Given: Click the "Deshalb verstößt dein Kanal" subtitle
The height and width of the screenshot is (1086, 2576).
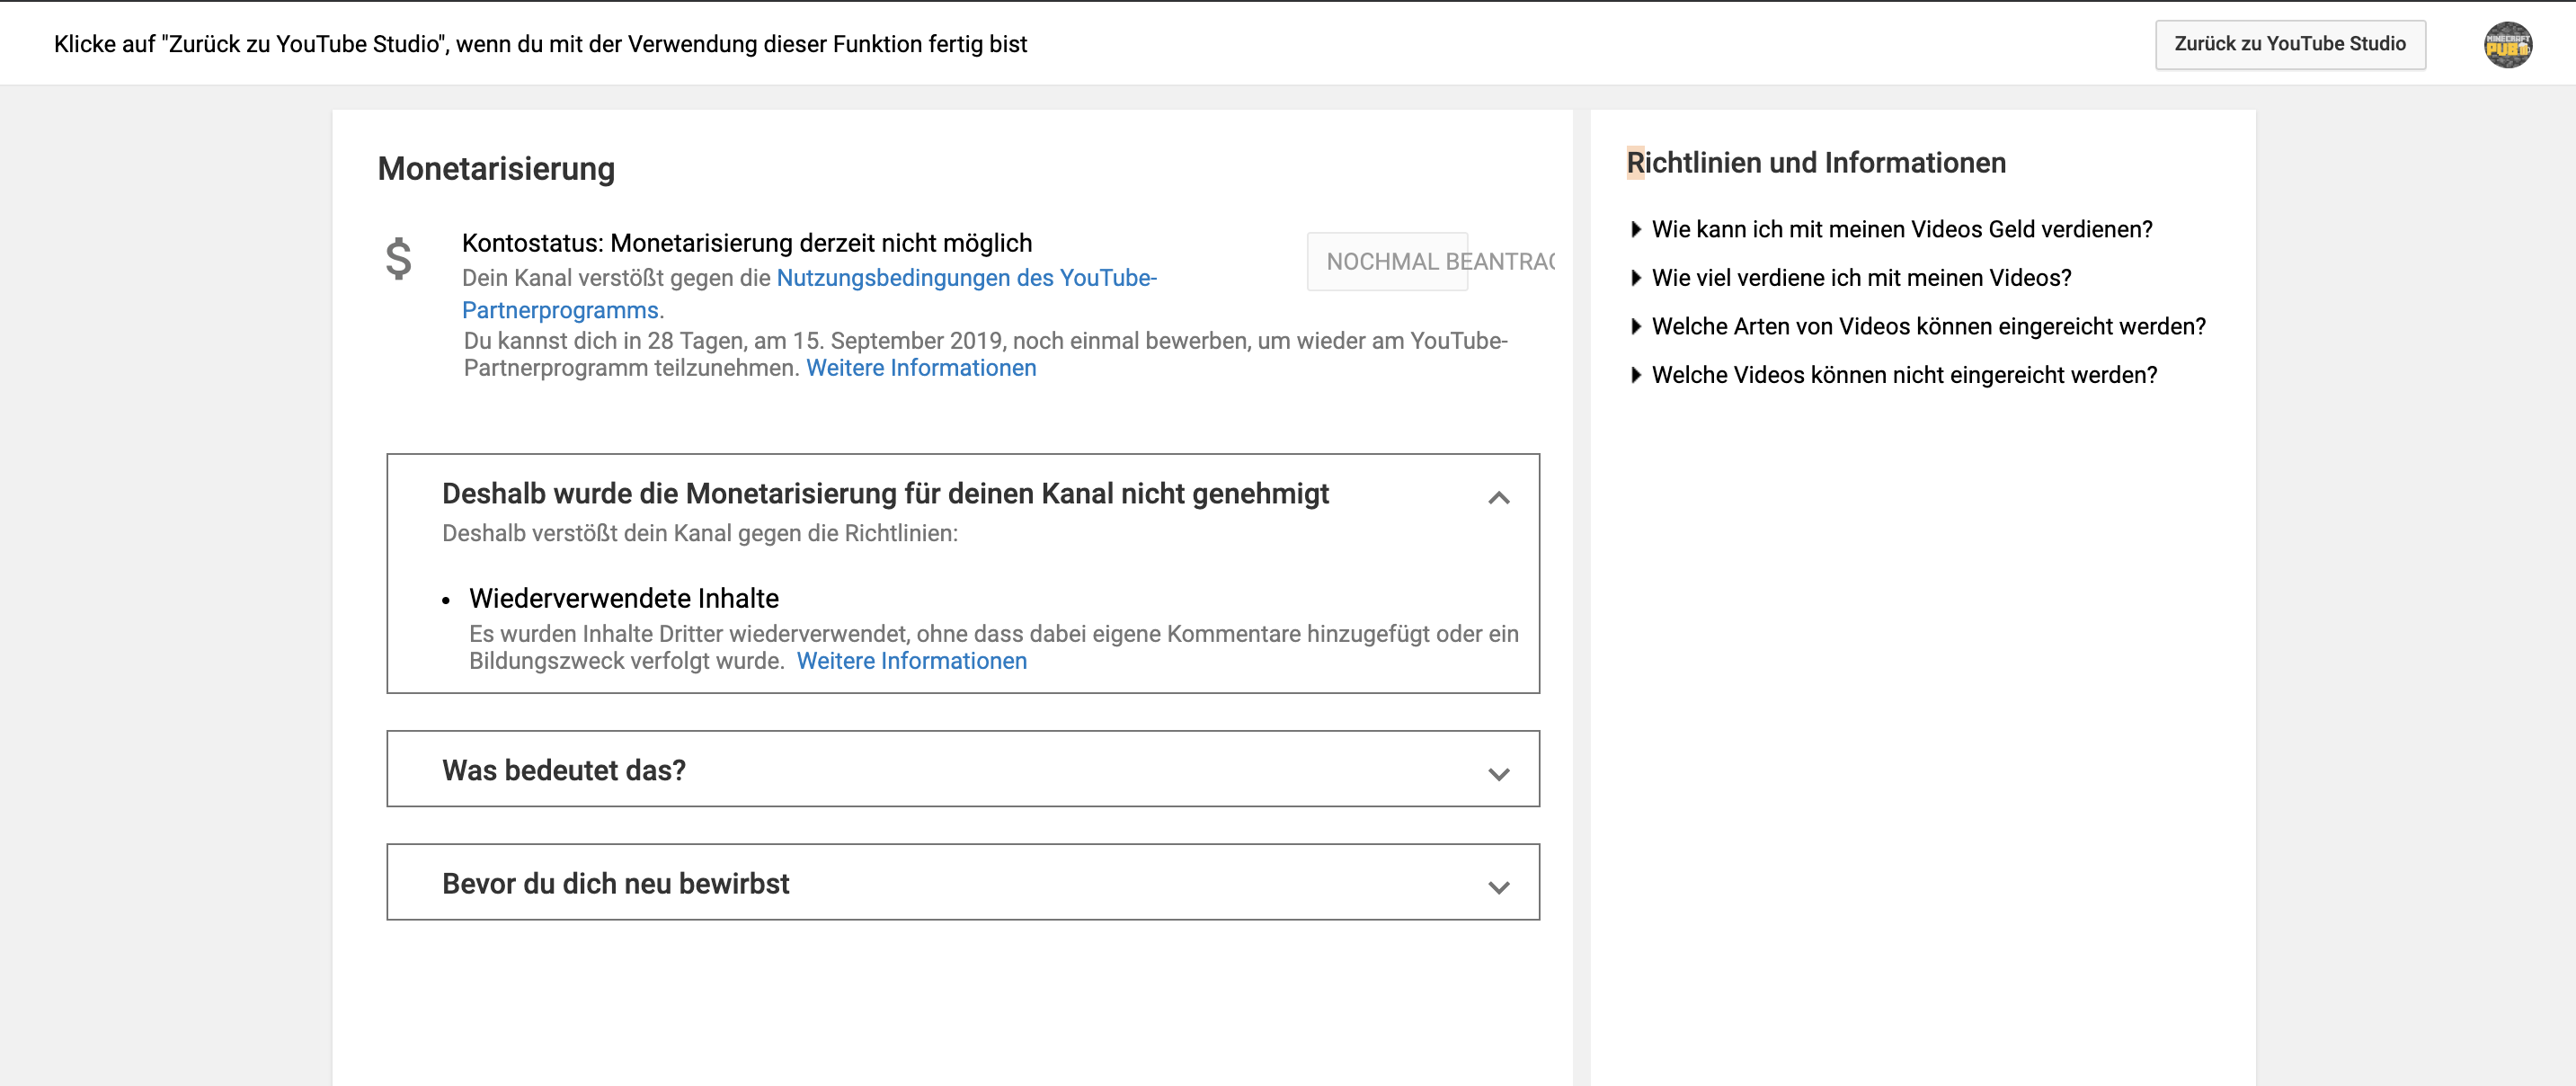Looking at the screenshot, I should (x=700, y=533).
